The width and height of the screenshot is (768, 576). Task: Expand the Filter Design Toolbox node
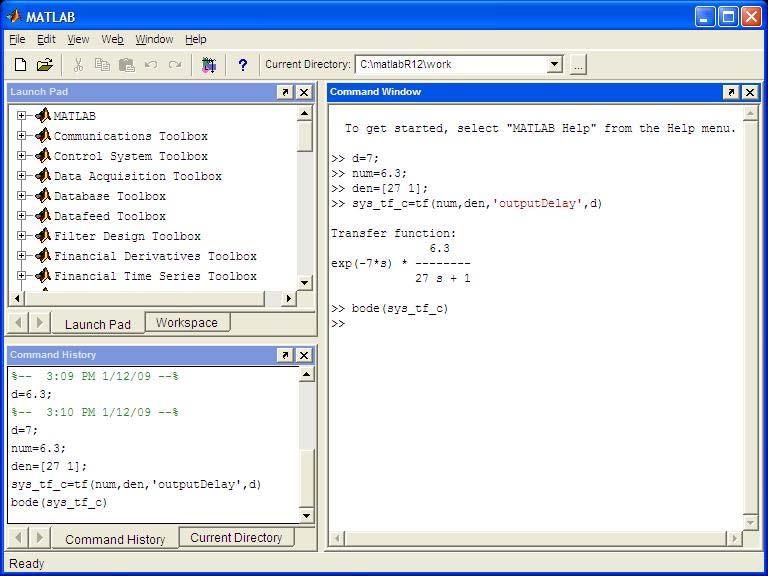21,236
